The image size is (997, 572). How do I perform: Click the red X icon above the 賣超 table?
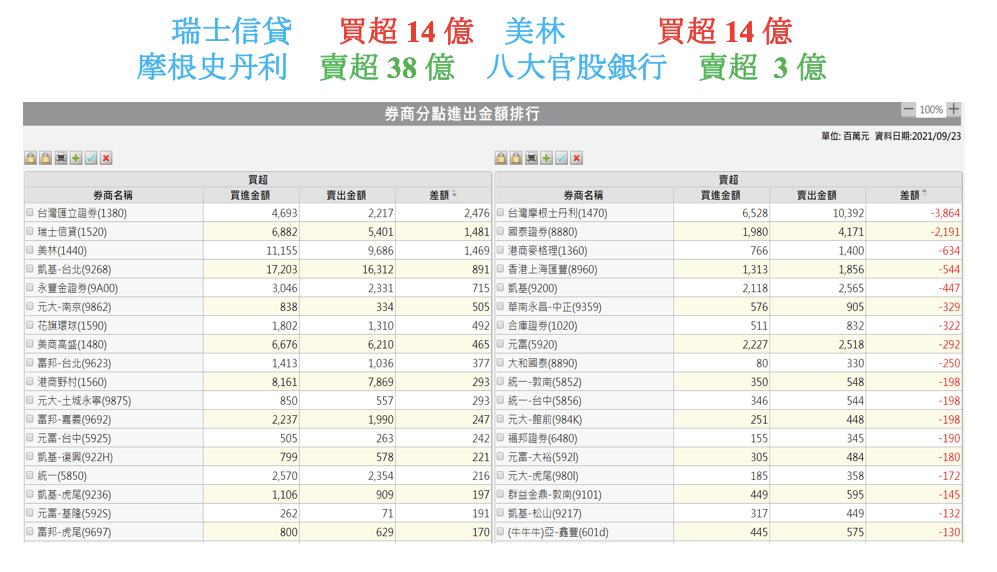pos(576,158)
